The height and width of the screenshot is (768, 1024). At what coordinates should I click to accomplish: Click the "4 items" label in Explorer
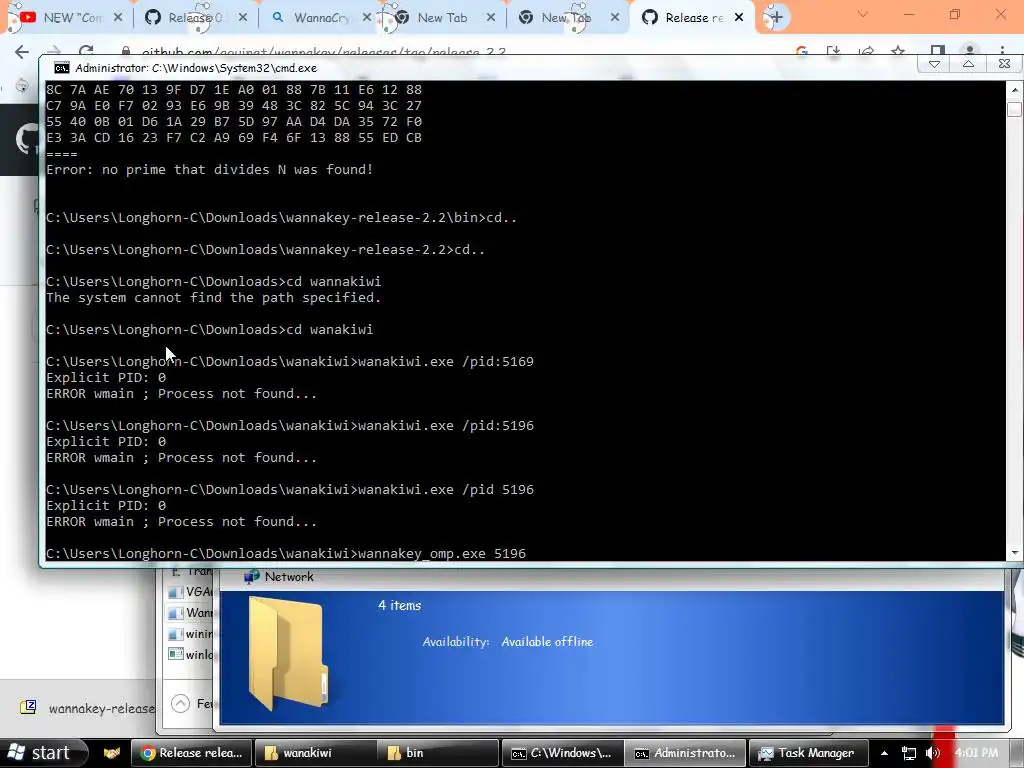click(x=400, y=605)
